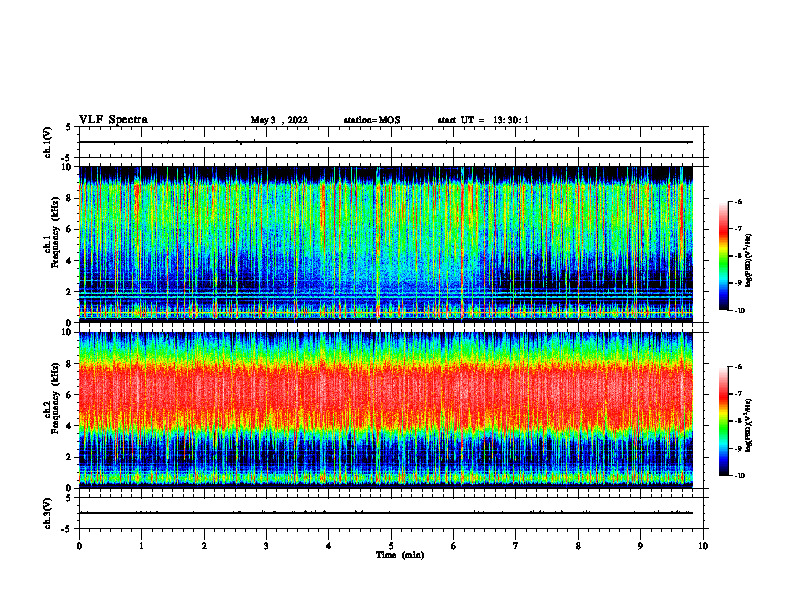Click the '-10' label on ch.1 color bar

[x=739, y=311]
